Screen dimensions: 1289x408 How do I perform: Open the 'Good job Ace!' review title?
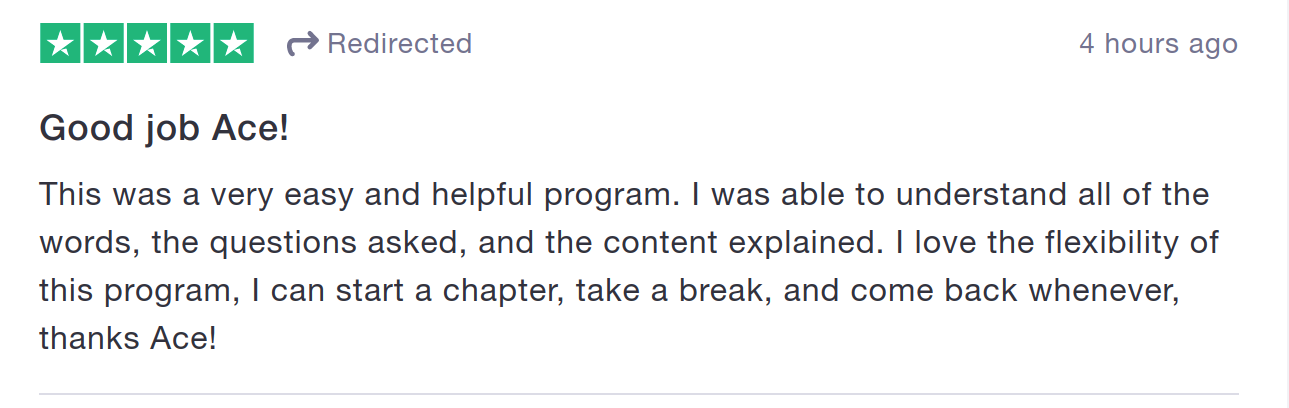coord(164,128)
